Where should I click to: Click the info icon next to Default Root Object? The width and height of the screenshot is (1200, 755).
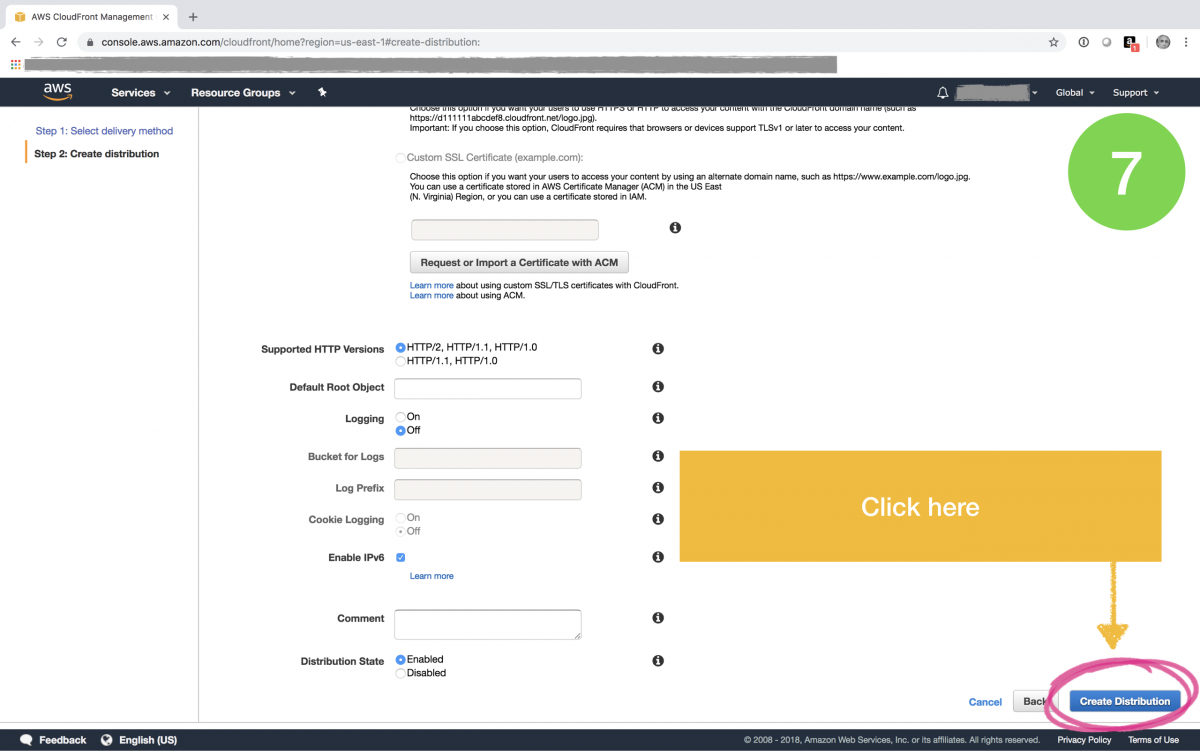coord(657,387)
